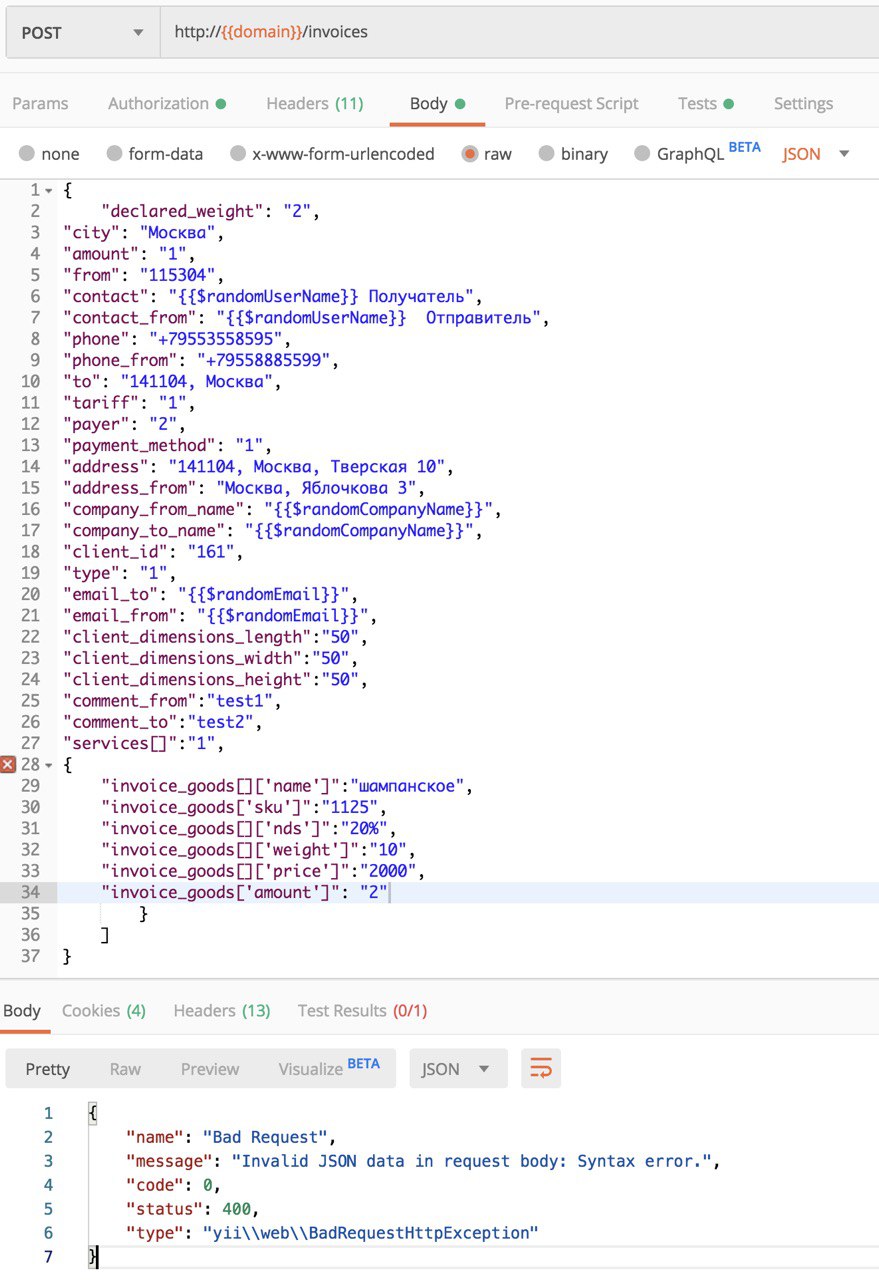Toggle the wrap lines icon in response
The image size is (879, 1280).
click(541, 1068)
